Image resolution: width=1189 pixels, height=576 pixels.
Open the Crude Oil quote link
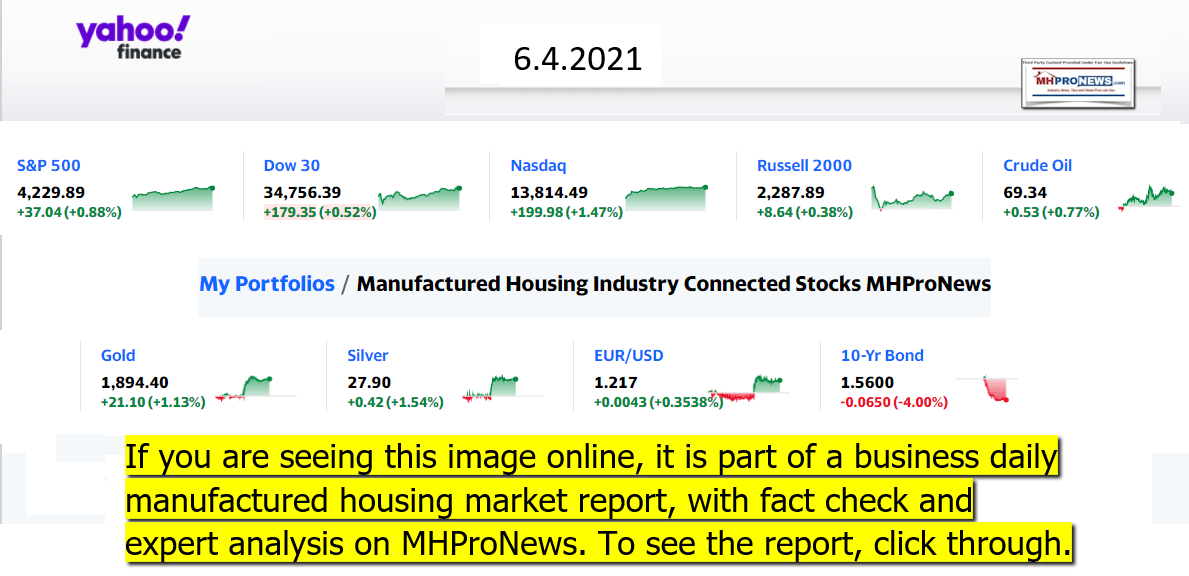(x=1037, y=166)
